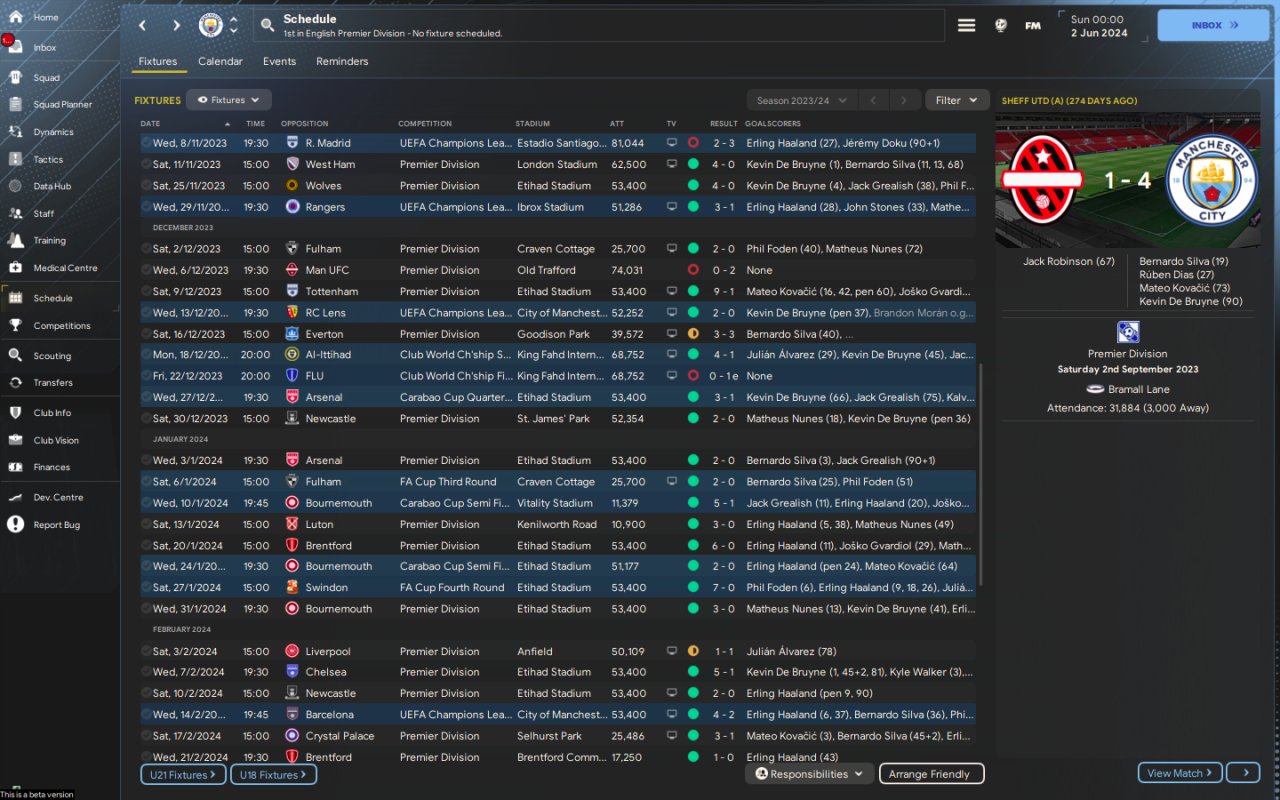Click the View Match button
The width and height of the screenshot is (1280, 800).
tap(1180, 773)
